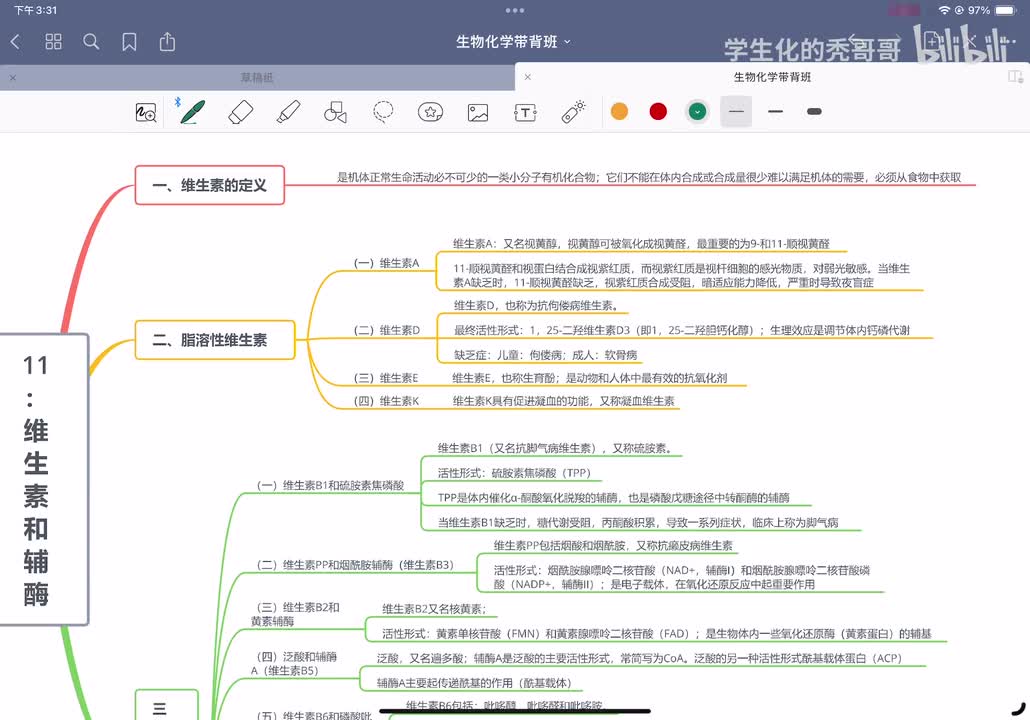Click (四) 泛酸和辅酶A branch
The height and width of the screenshot is (720, 1030).
pyautogui.click(x=294, y=664)
